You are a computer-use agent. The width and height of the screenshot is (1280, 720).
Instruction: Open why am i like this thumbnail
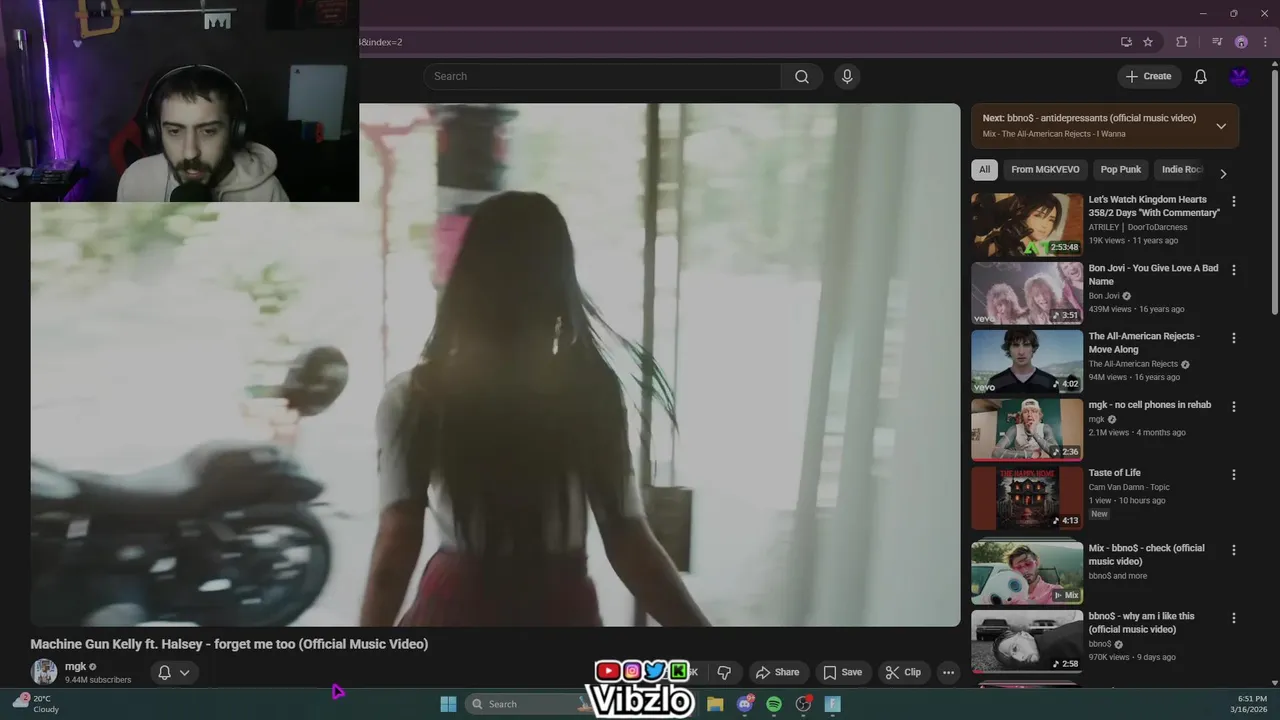pyautogui.click(x=1027, y=641)
